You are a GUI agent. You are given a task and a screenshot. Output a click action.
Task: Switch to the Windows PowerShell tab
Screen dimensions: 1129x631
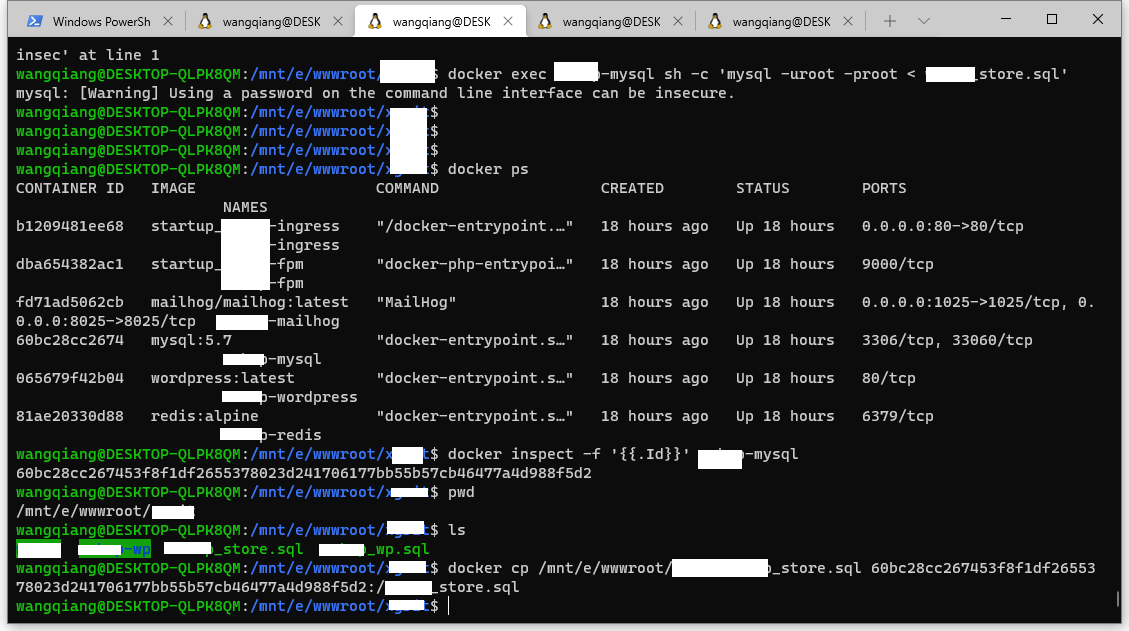click(98, 21)
